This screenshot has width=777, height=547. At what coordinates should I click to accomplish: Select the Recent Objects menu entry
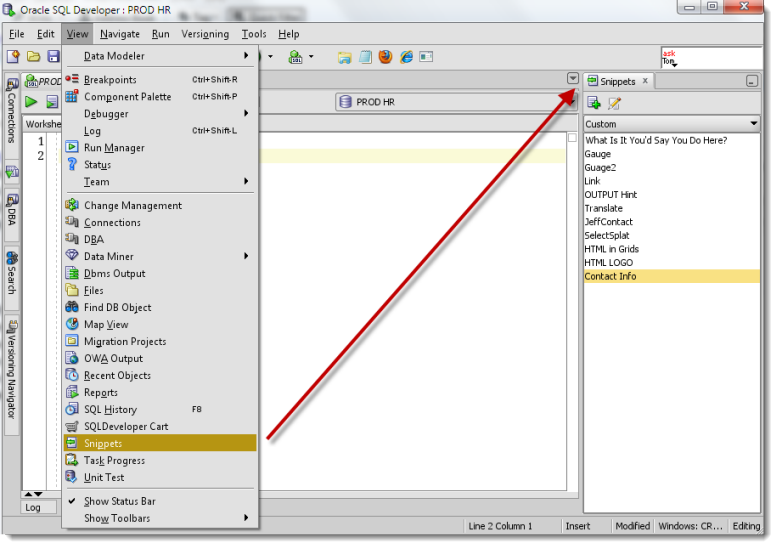tap(160, 375)
